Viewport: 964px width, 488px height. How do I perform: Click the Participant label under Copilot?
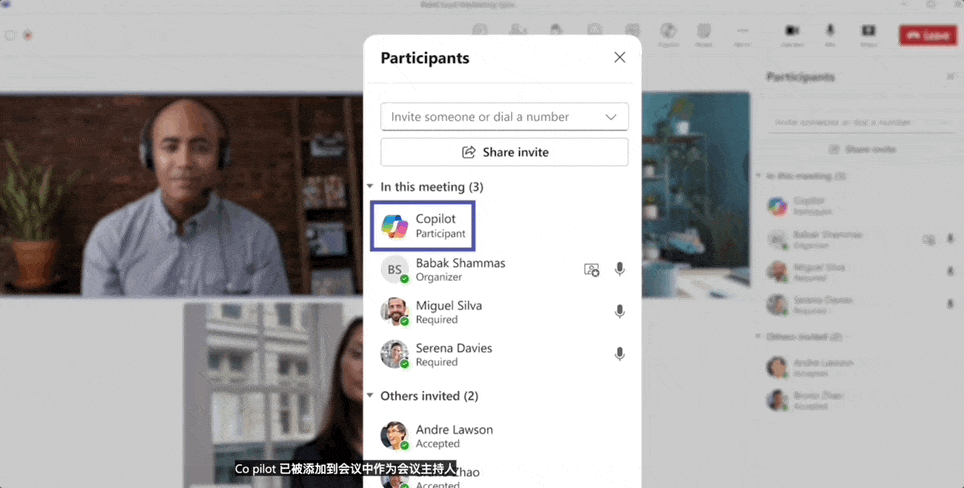tap(440, 234)
